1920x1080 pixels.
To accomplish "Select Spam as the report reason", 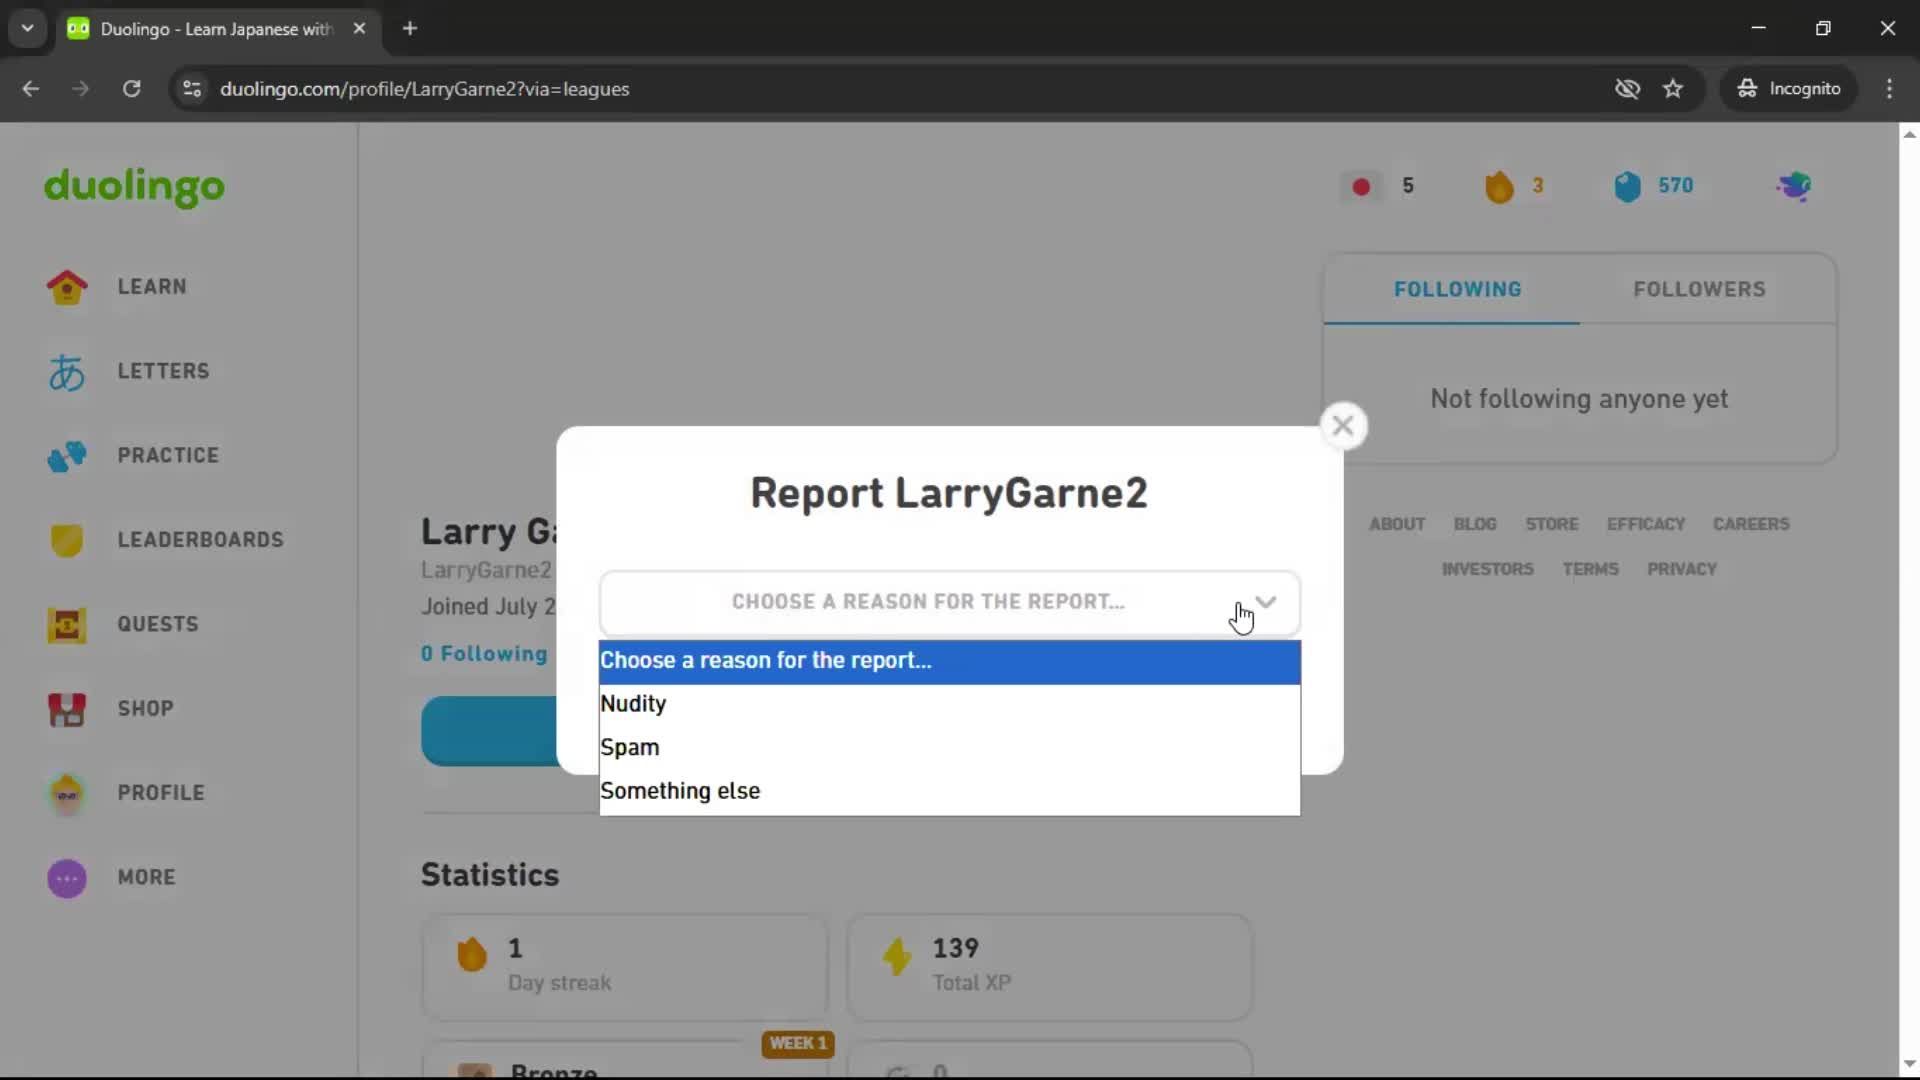I will coord(630,746).
